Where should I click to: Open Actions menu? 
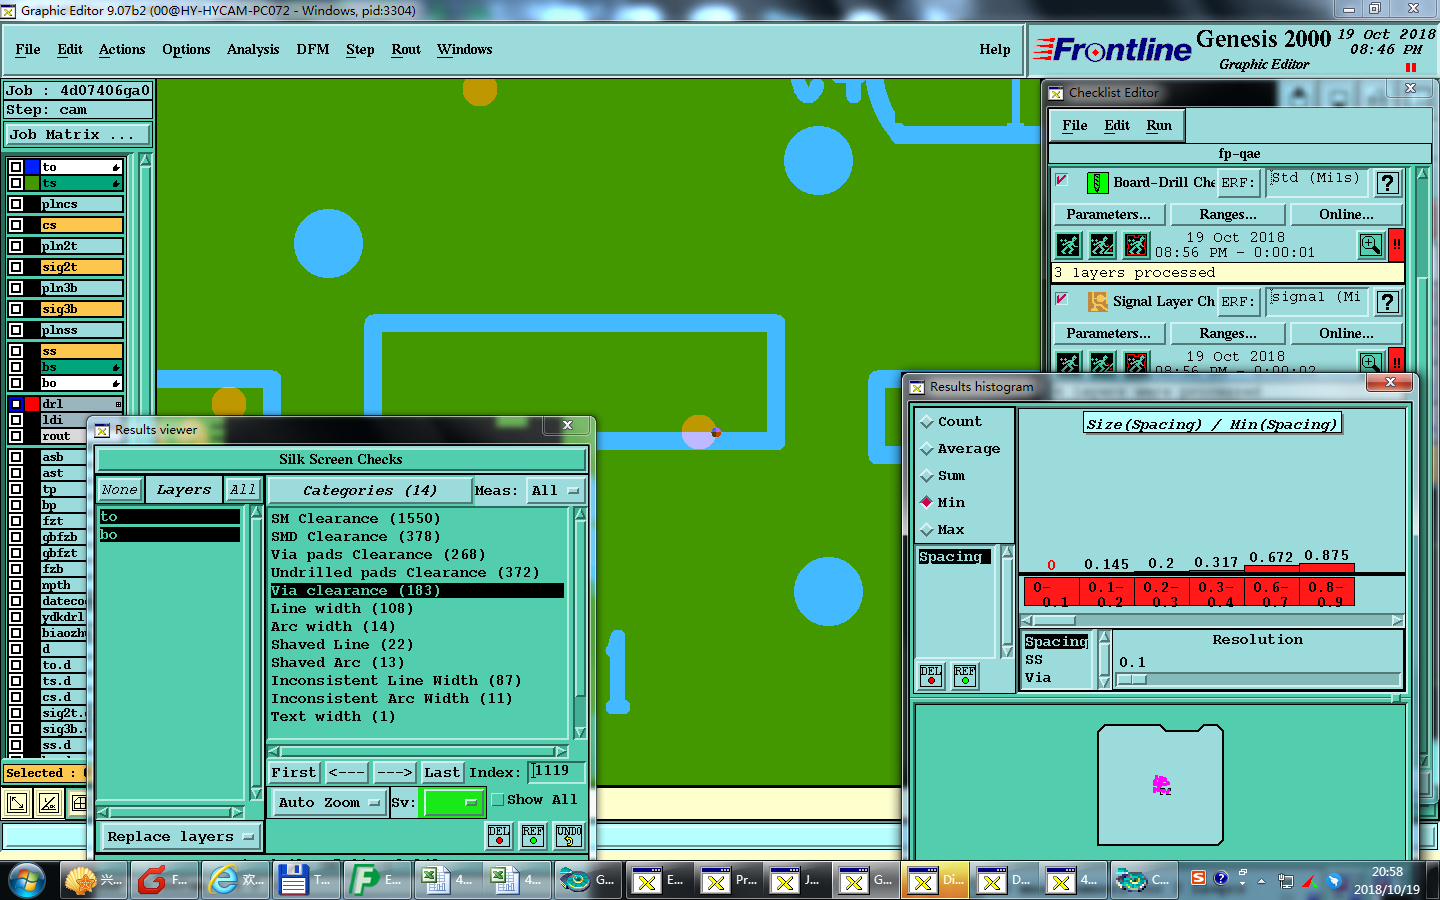pyautogui.click(x=122, y=49)
